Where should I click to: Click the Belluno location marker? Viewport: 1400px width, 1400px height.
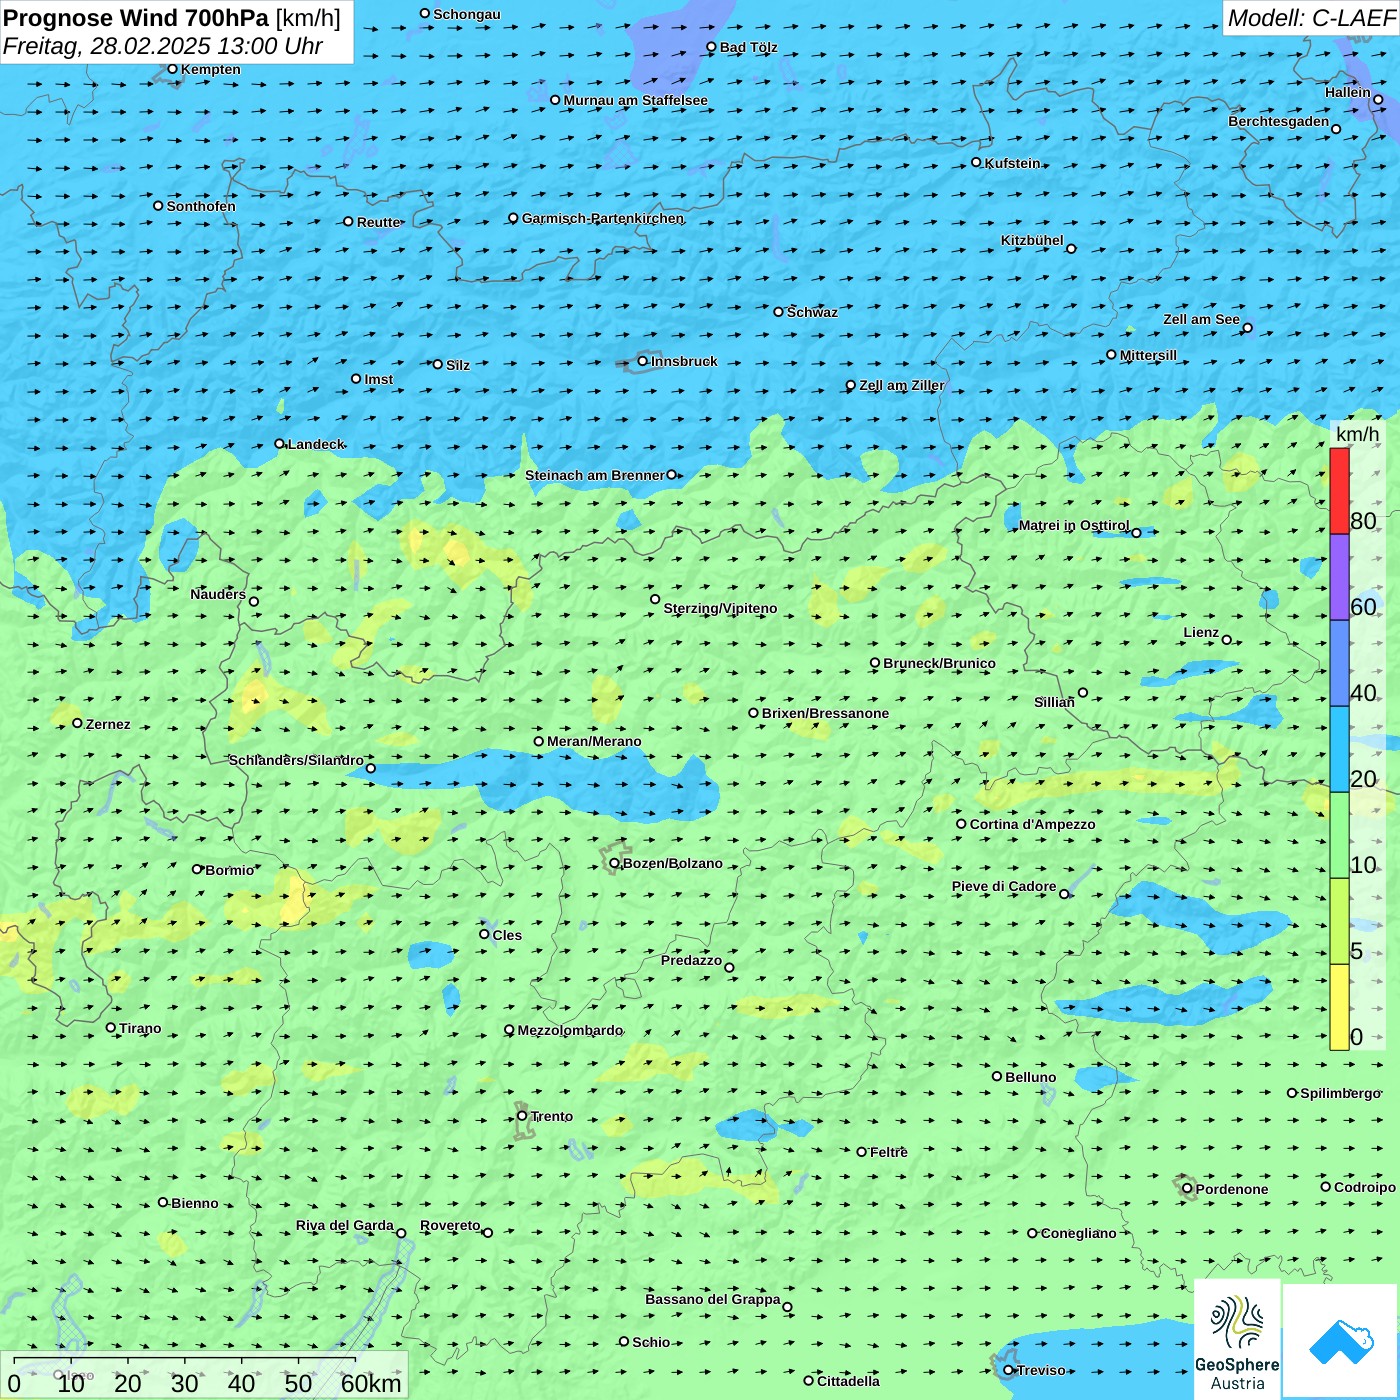[x=996, y=1076]
